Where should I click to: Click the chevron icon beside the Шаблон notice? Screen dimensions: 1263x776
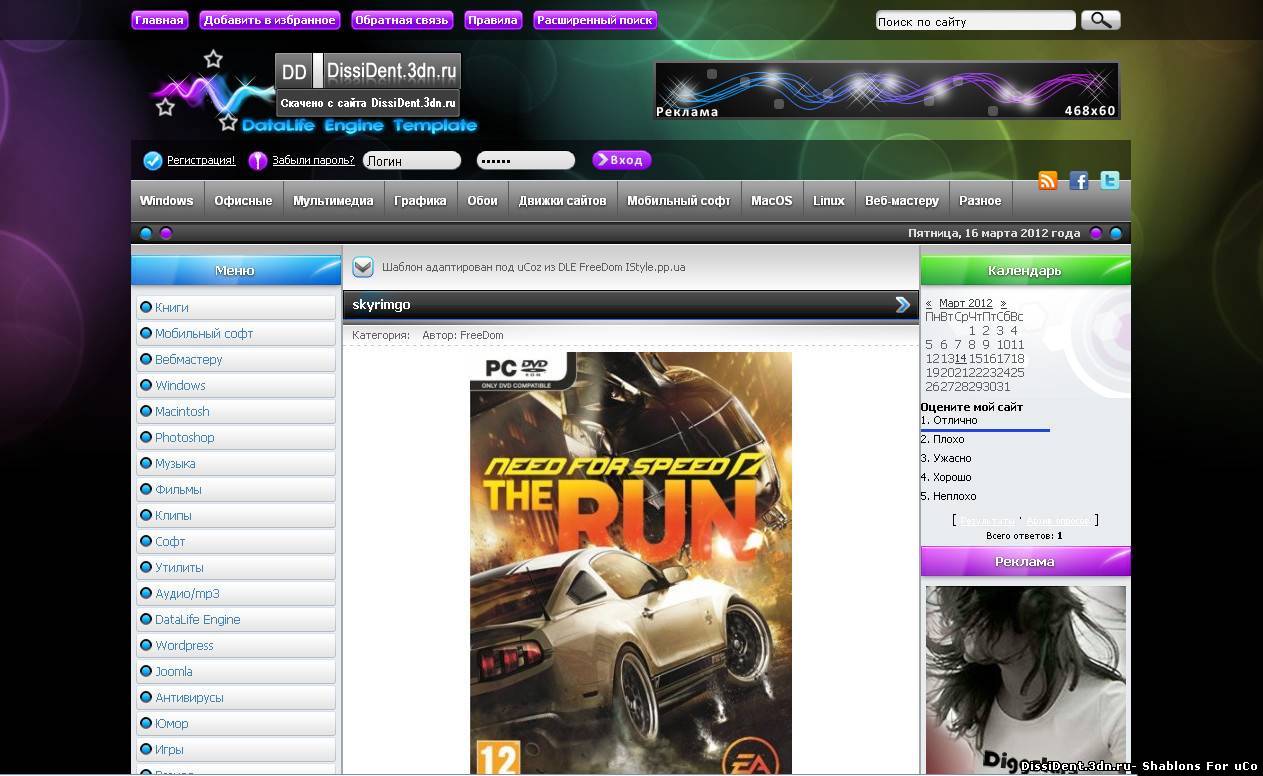pyautogui.click(x=363, y=267)
